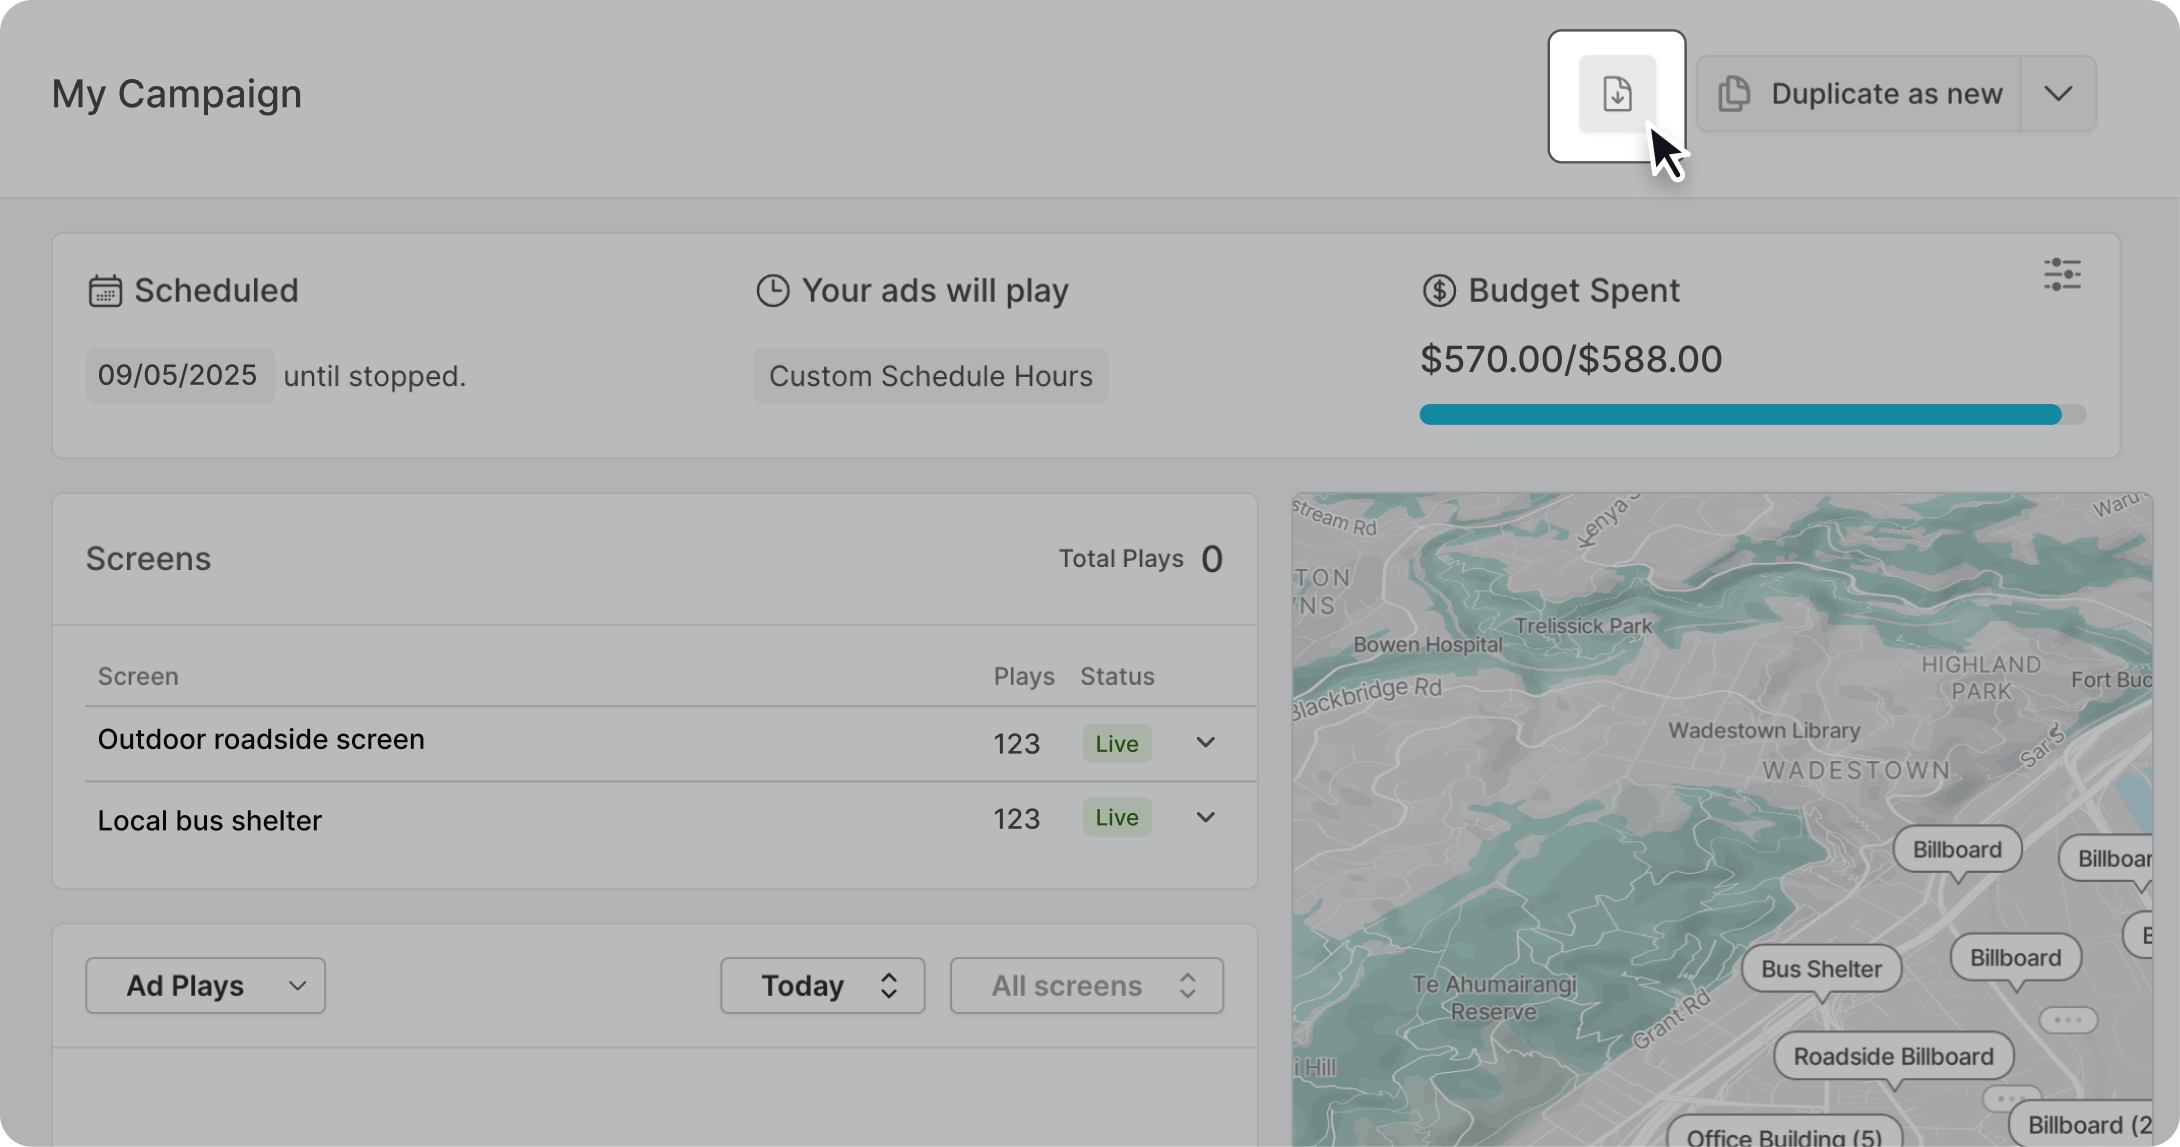Expand the Outdoor roadside screen row
Image resolution: width=2180 pixels, height=1147 pixels.
[1205, 743]
